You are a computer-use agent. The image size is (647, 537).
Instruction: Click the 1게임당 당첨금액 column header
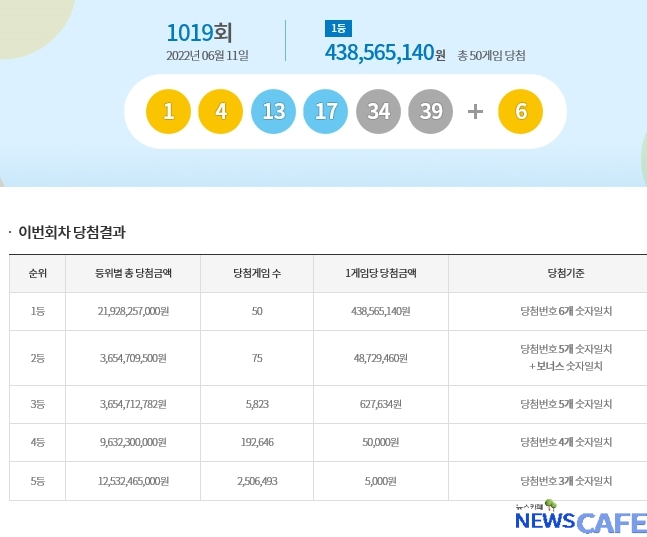381,273
